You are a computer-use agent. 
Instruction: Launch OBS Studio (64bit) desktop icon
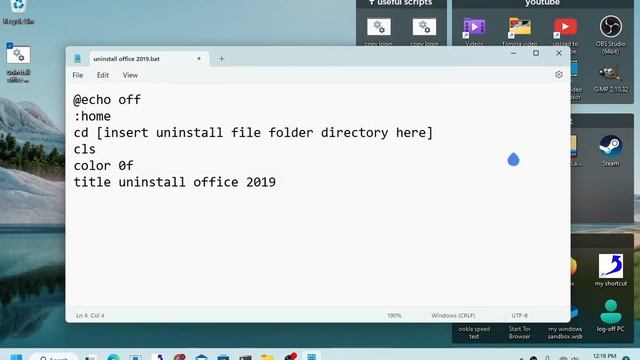(x=611, y=34)
